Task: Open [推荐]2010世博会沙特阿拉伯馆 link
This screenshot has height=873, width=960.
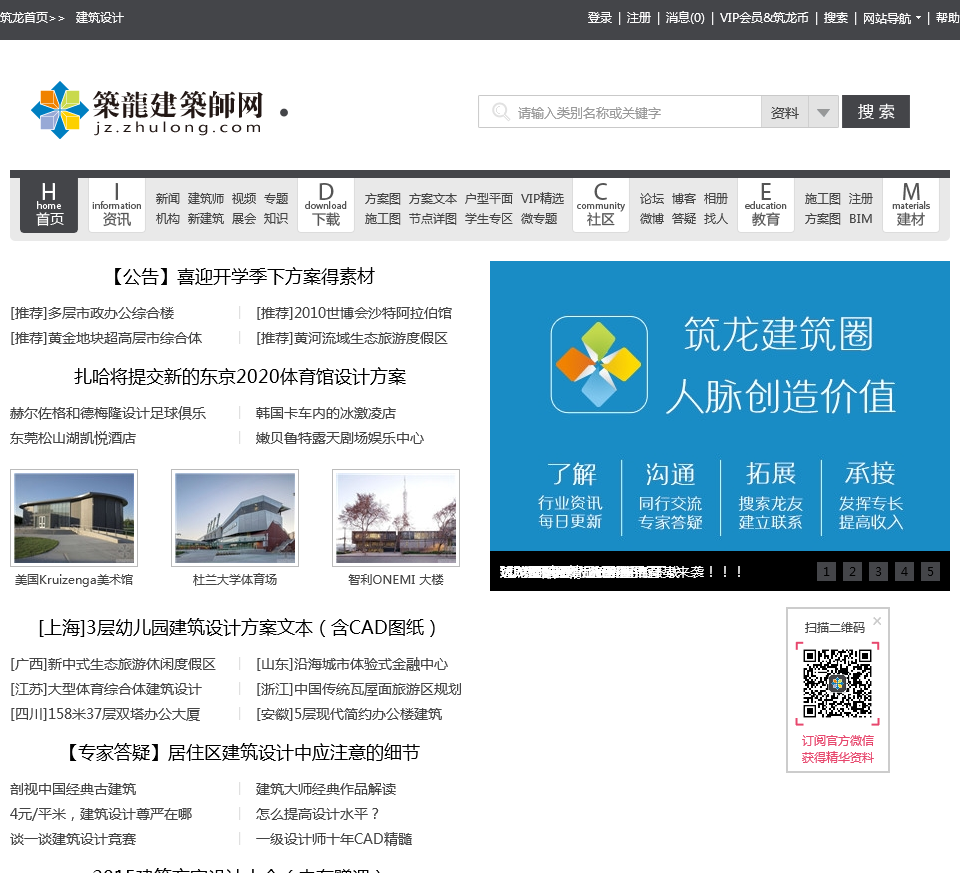Action: (x=354, y=313)
